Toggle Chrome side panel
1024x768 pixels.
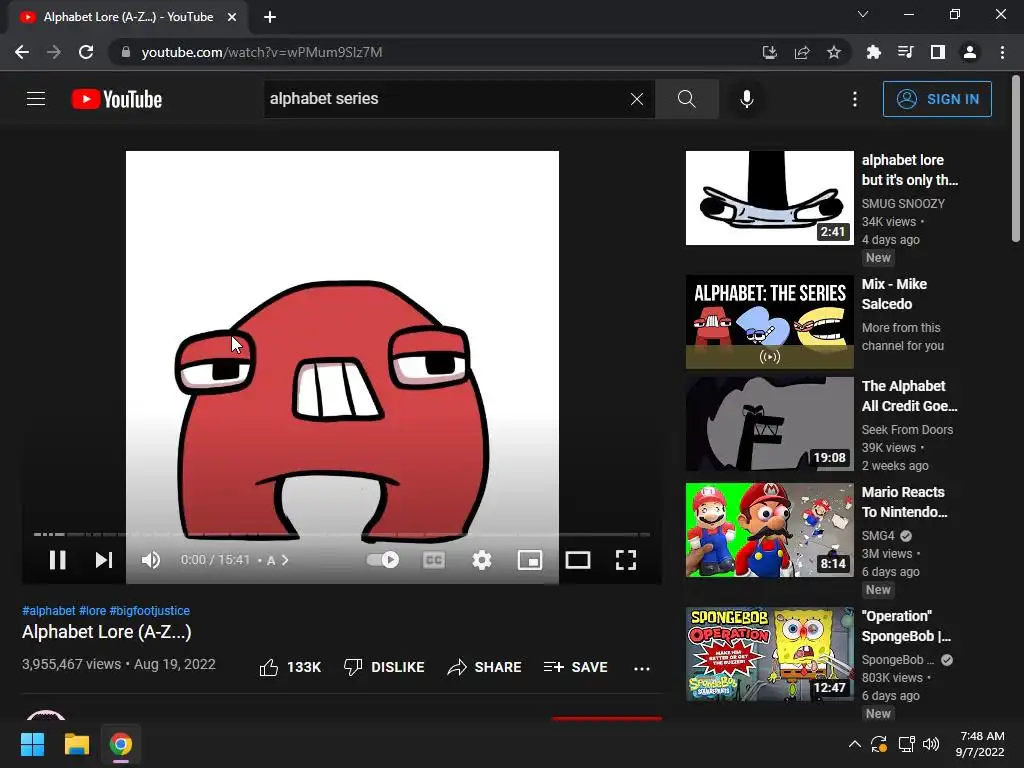pyautogui.click(x=938, y=52)
